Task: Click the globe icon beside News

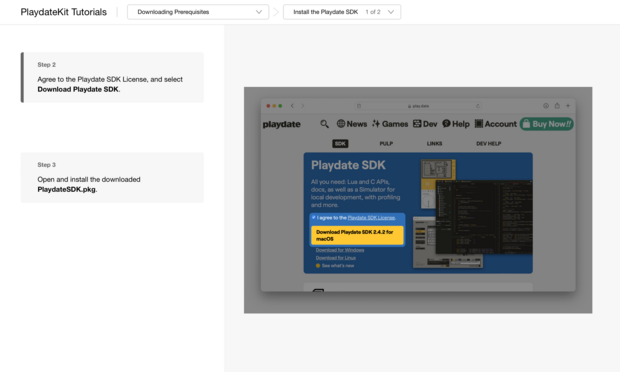Action: point(341,124)
